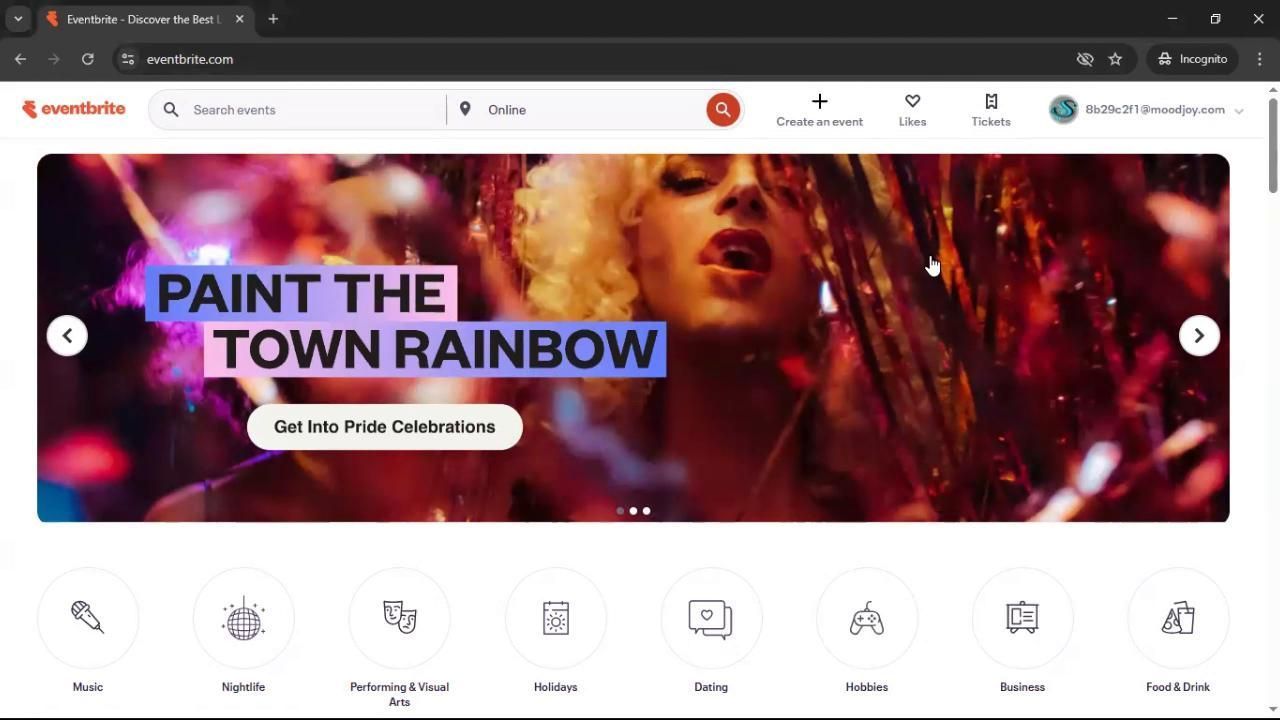Open your Likes collection

point(912,109)
